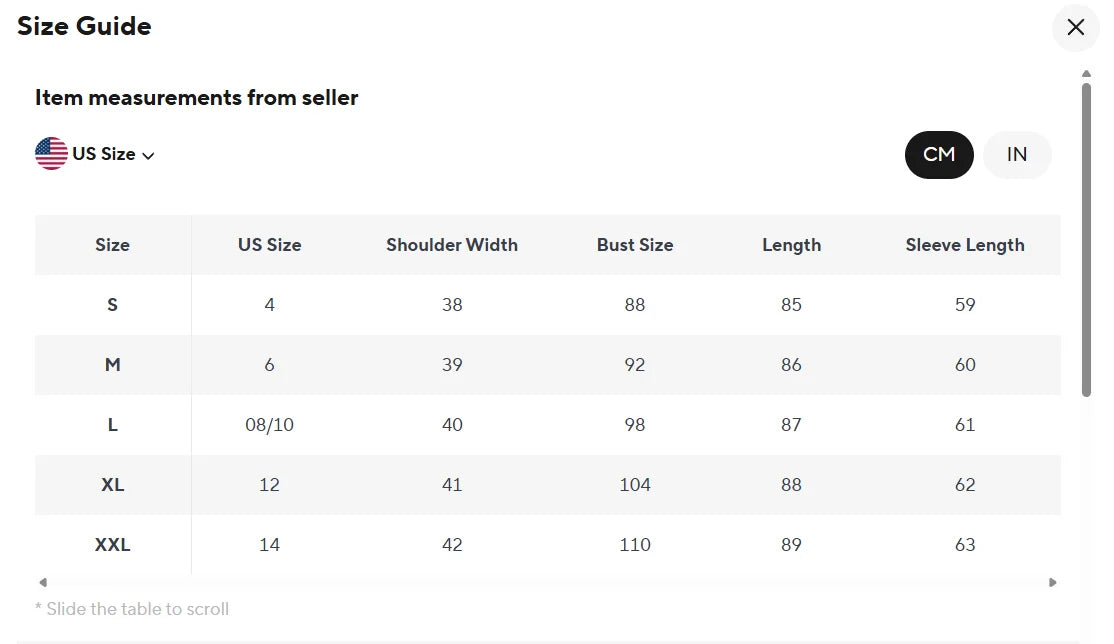The width and height of the screenshot is (1114, 644).
Task: Select the CM unit option
Action: tap(939, 154)
